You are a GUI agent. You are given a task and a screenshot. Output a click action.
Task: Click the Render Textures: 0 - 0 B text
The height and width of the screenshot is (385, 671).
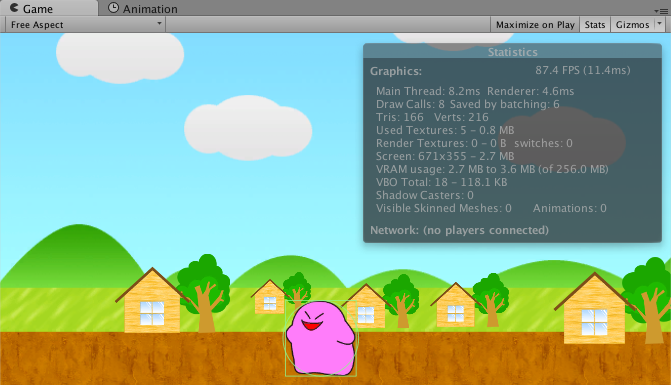[441, 143]
